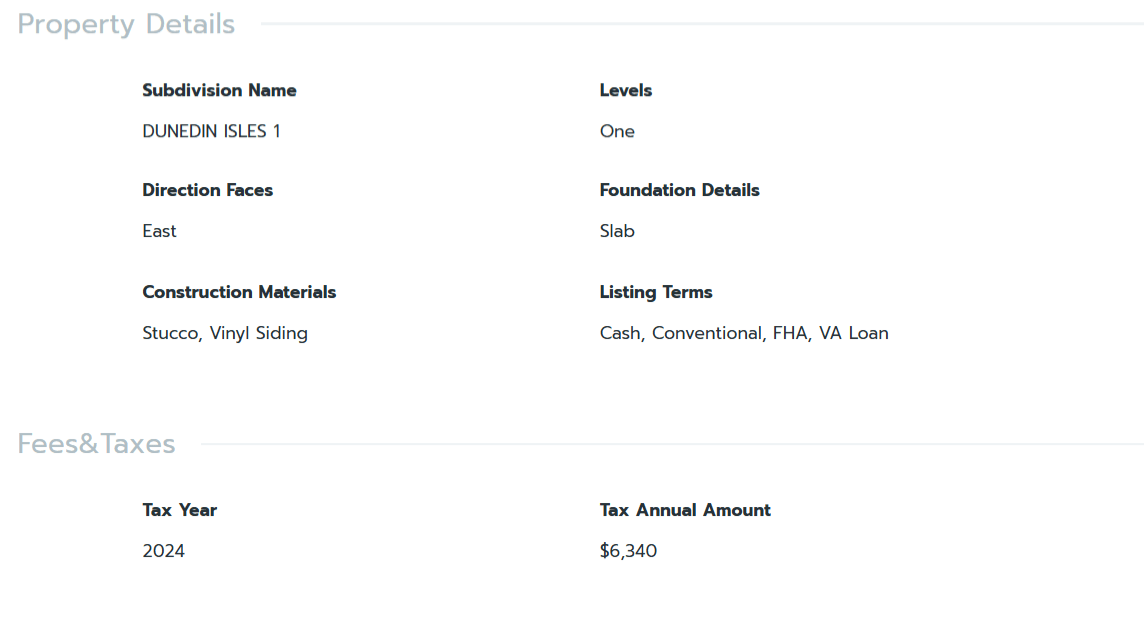The height and width of the screenshot is (642, 1146).
Task: Select the Foundation Details label
Action: 679,190
